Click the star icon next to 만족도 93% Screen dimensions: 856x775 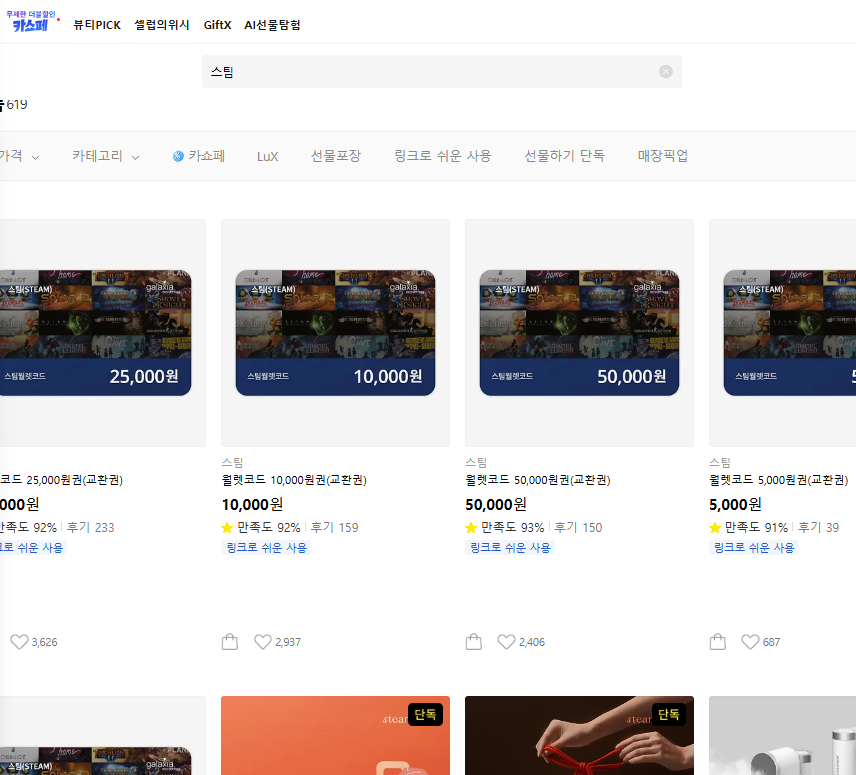coord(471,528)
